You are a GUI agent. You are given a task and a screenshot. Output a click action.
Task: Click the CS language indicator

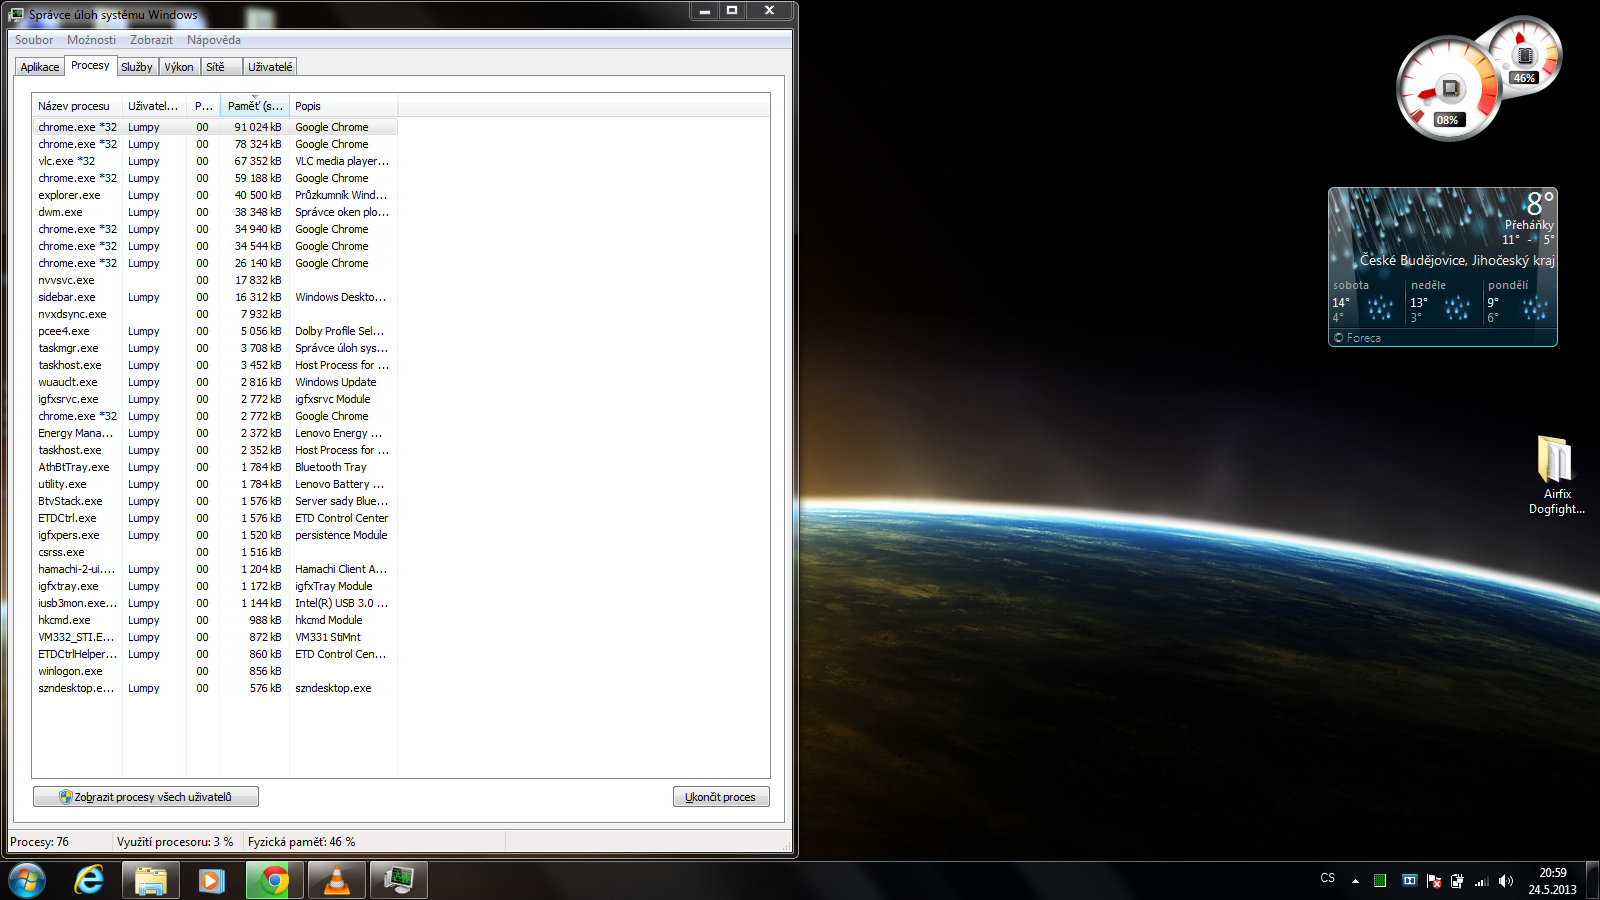[1328, 878]
